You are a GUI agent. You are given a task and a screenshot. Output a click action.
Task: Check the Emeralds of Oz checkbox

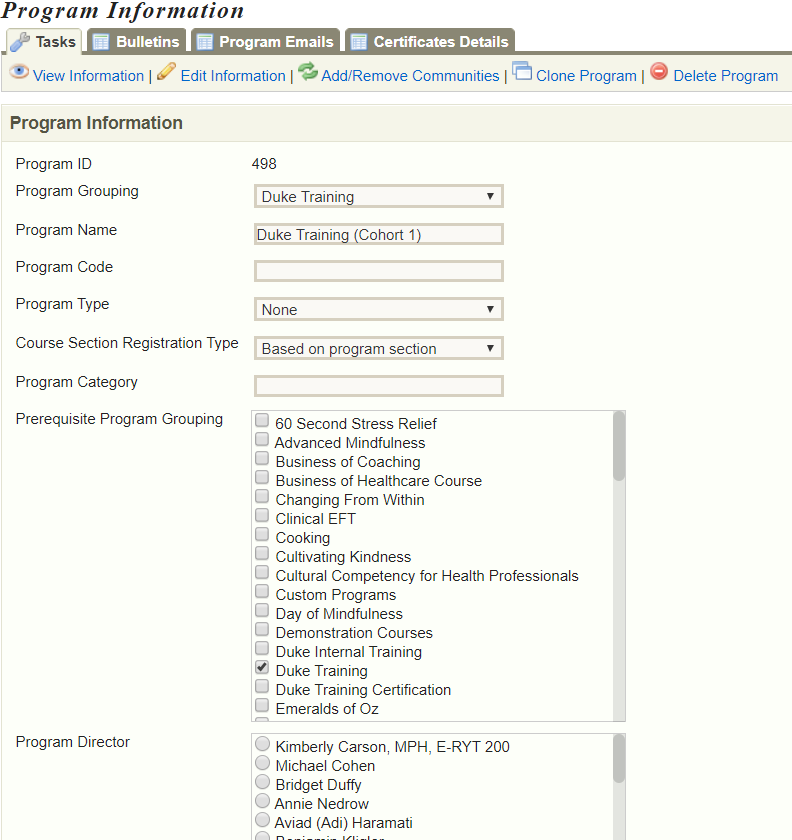[262, 706]
